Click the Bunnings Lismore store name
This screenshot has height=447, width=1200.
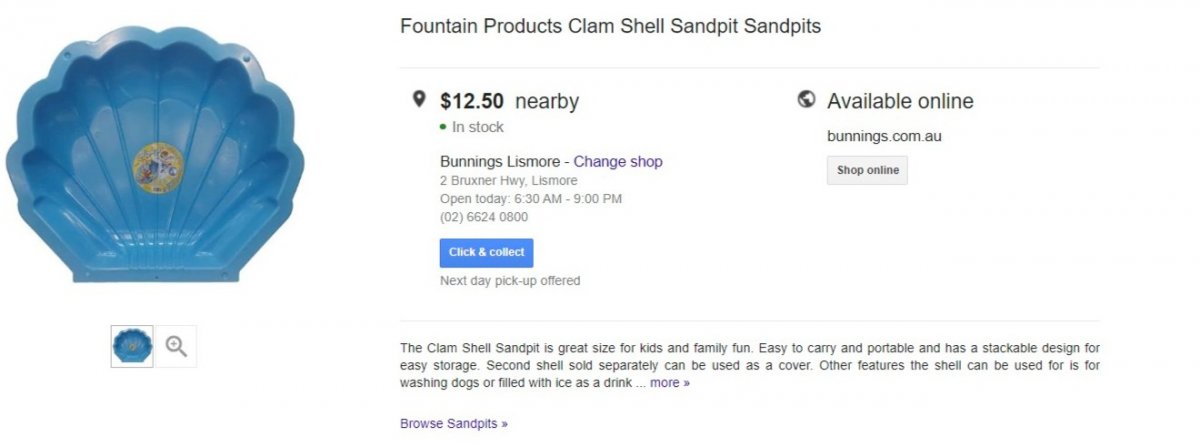coord(504,161)
